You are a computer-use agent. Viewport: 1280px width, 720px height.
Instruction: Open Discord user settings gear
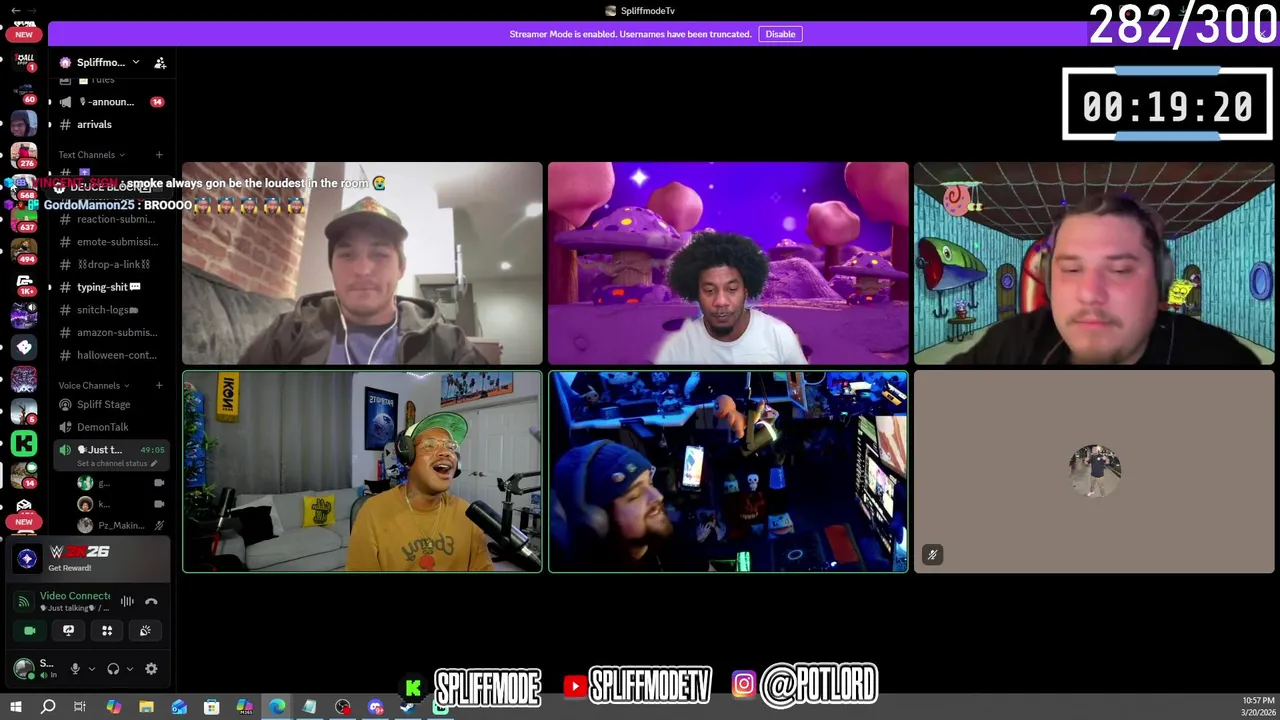pos(151,669)
